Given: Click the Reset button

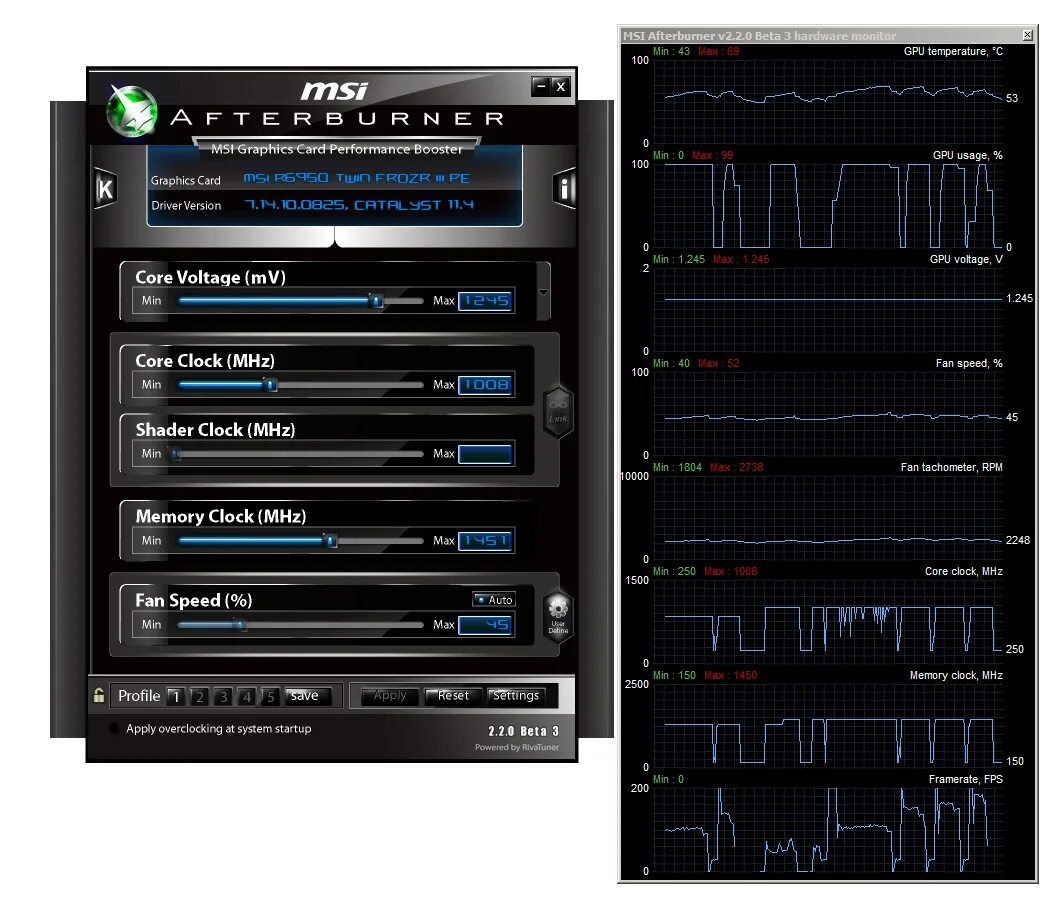Looking at the screenshot, I should tap(453, 696).
